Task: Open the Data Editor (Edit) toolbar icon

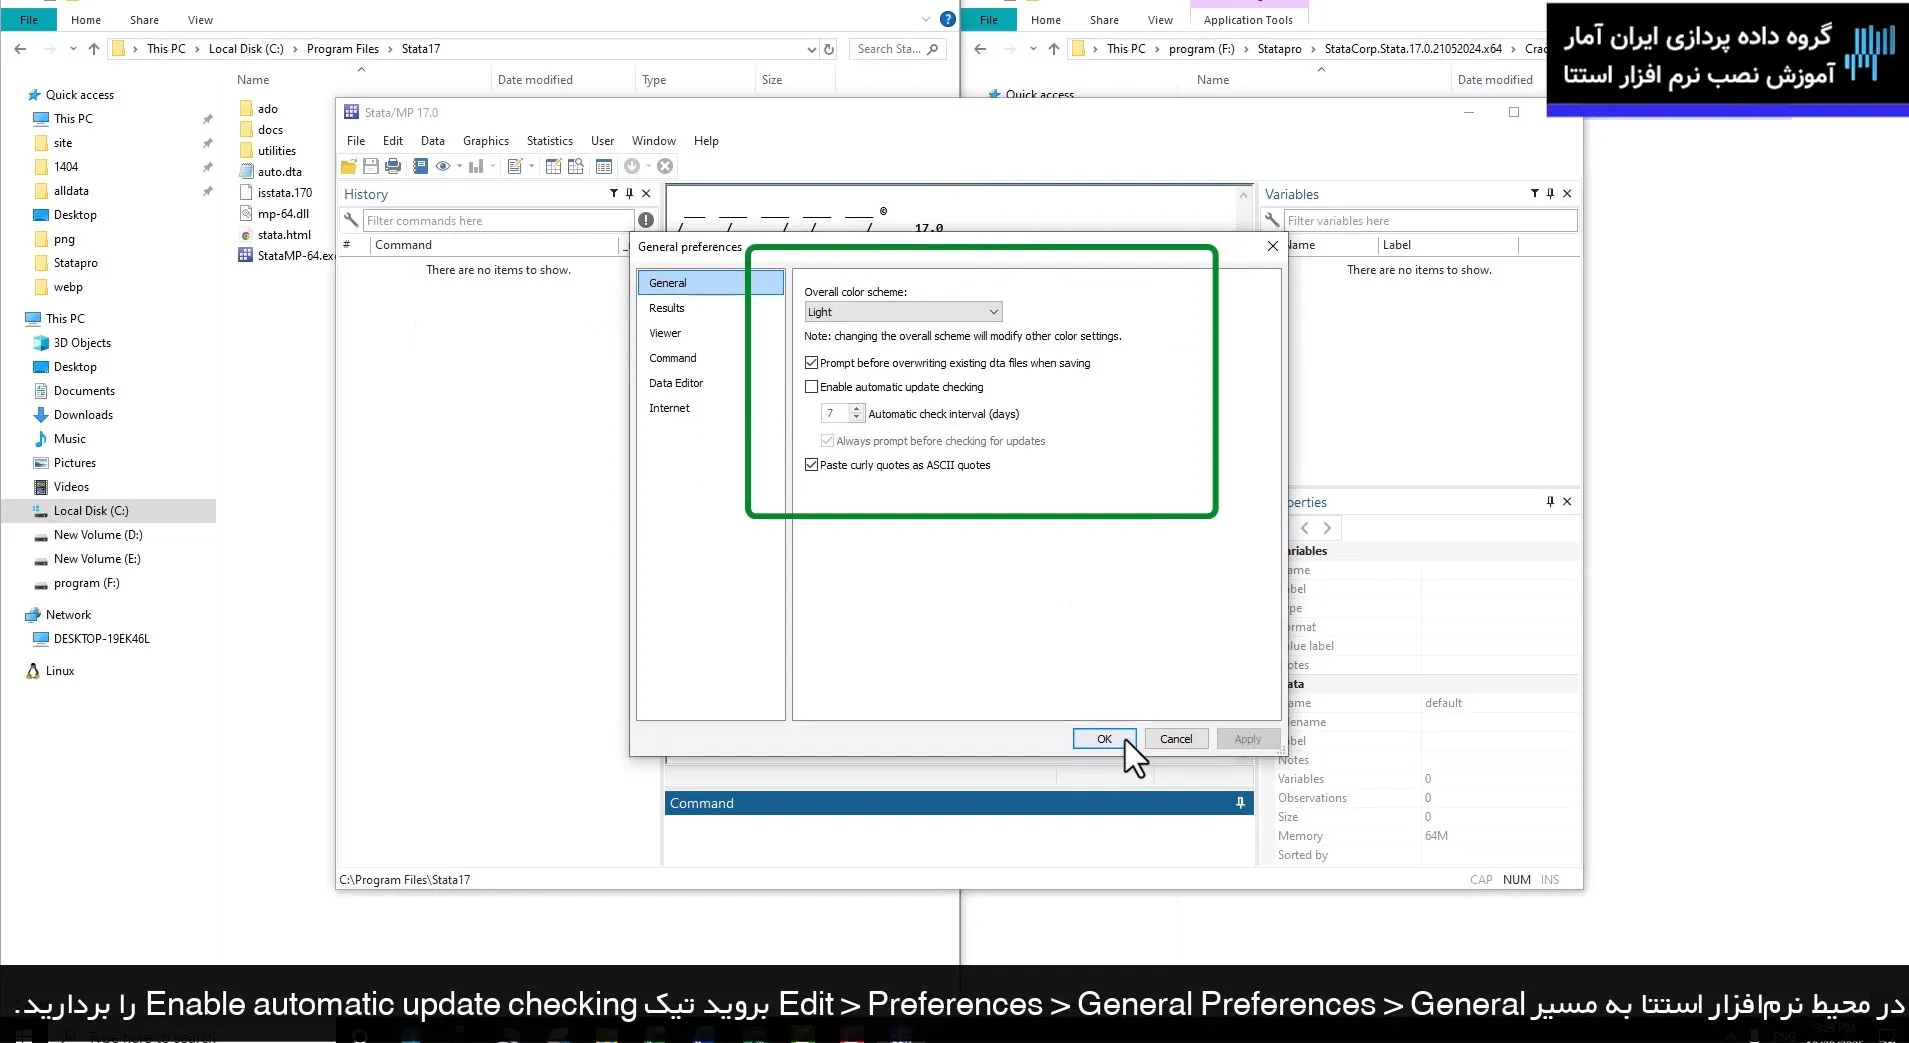Action: 553,166
